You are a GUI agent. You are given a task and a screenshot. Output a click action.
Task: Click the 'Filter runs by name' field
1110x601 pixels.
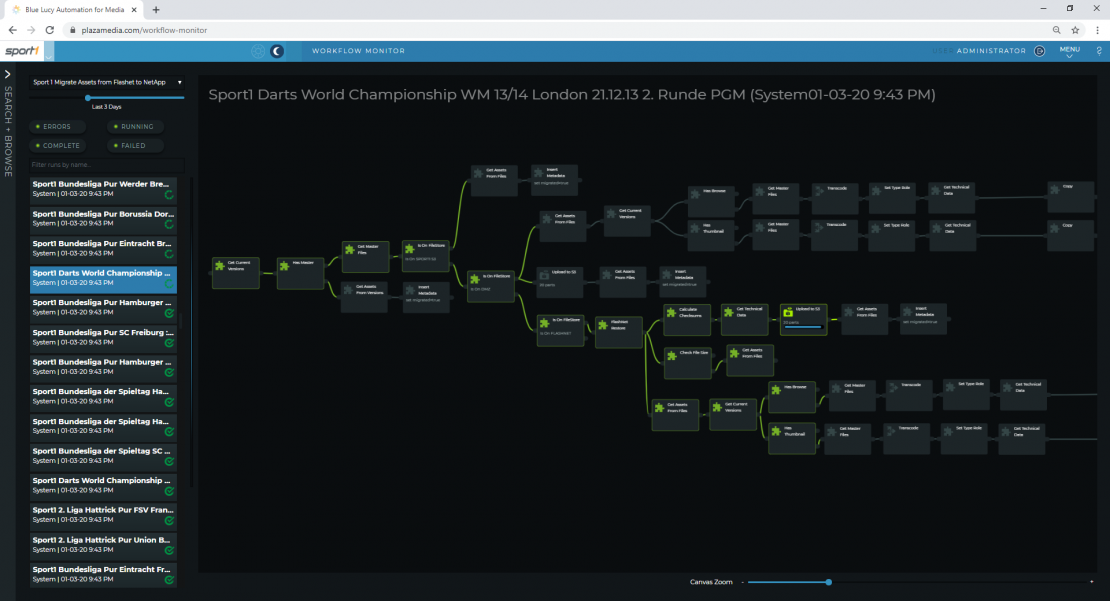click(x=107, y=164)
